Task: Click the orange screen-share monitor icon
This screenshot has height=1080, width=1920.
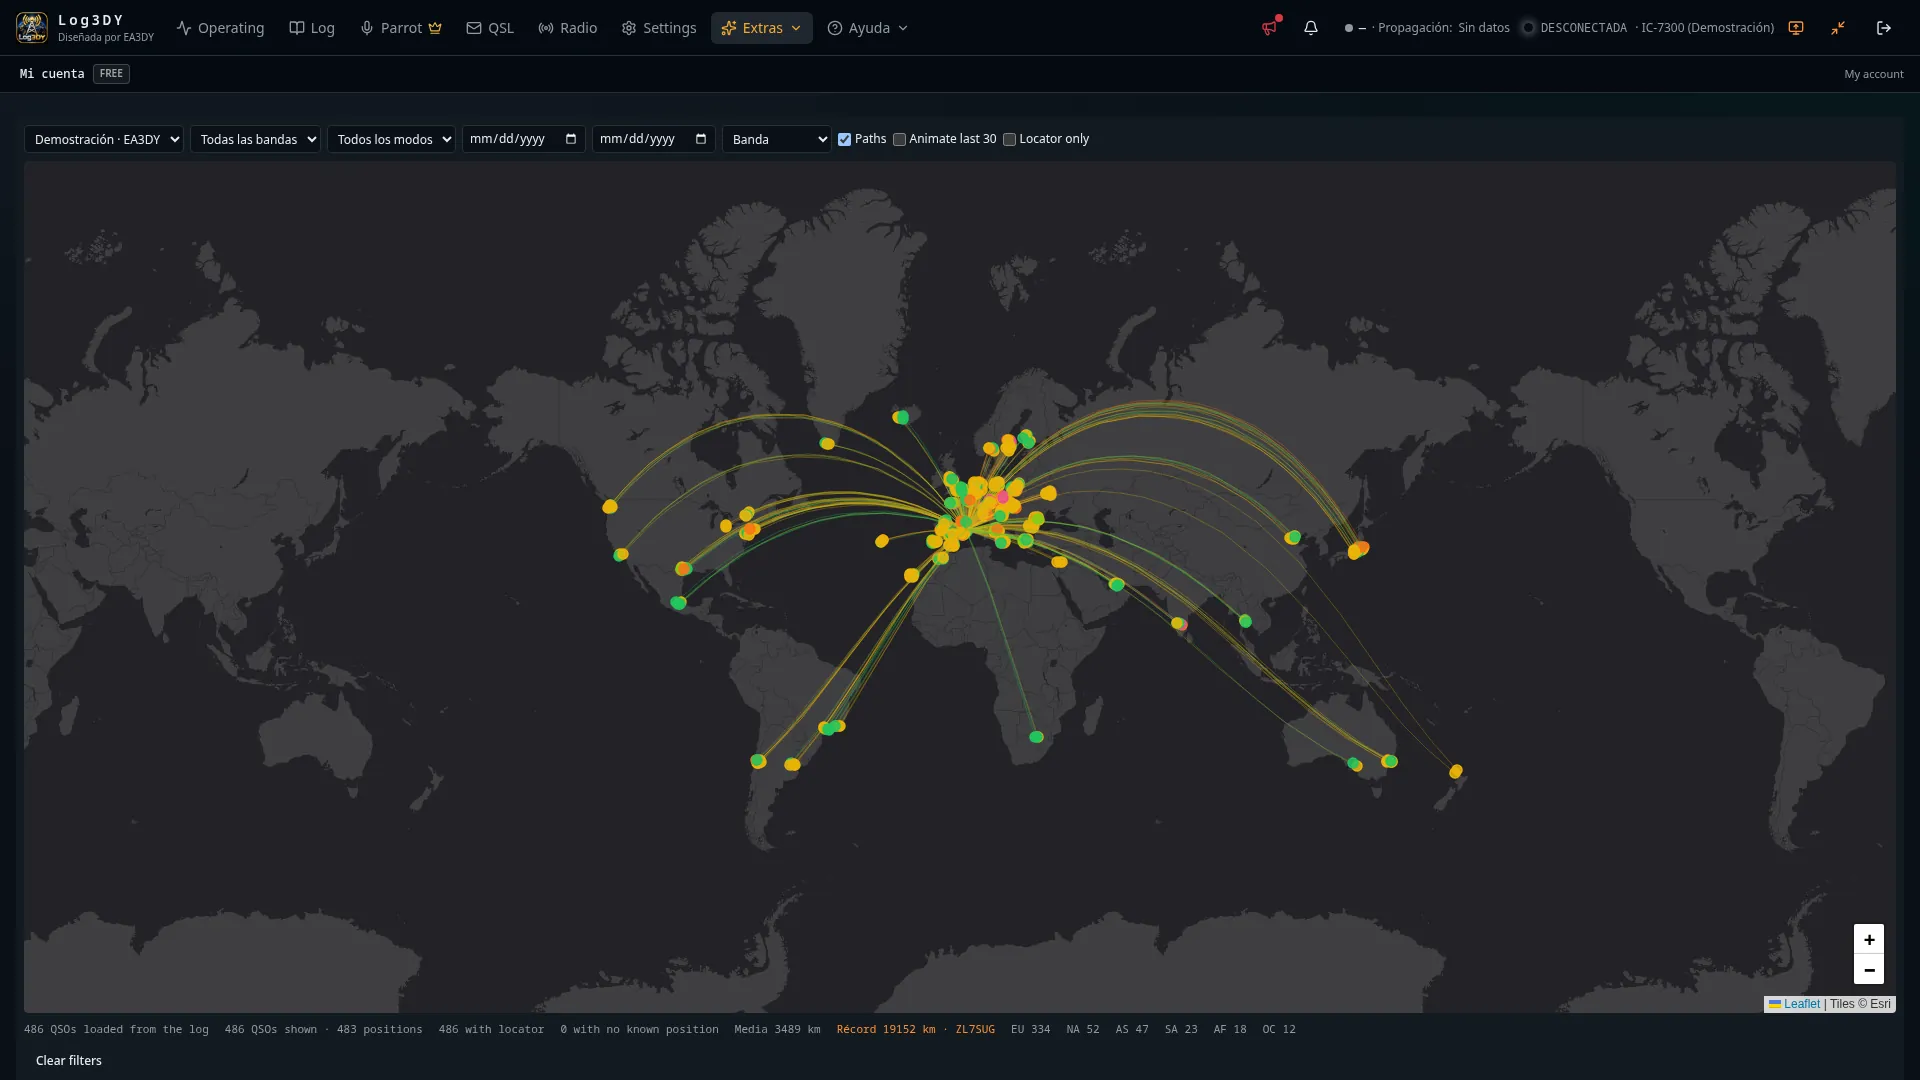Action: (1796, 28)
